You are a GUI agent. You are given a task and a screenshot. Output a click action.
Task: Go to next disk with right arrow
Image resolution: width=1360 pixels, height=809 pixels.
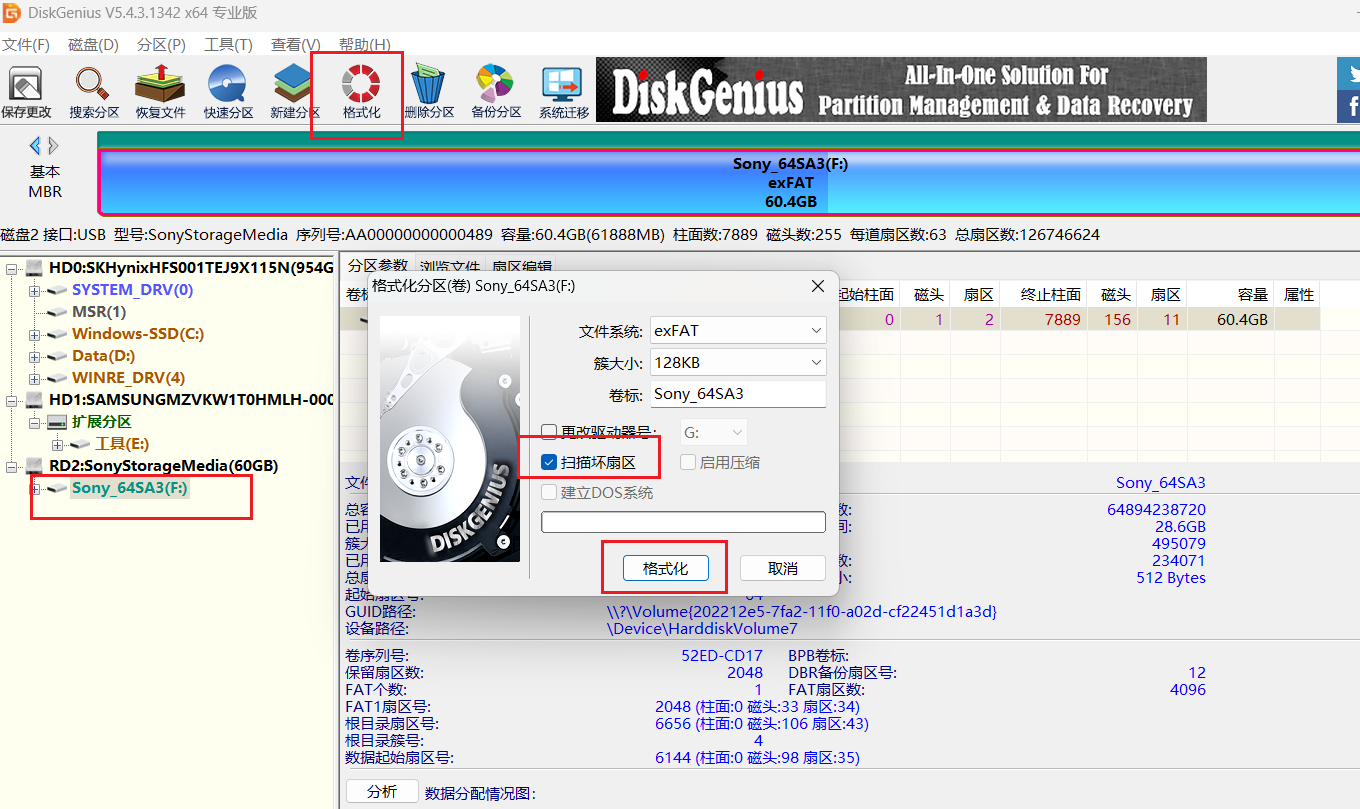(x=53, y=145)
